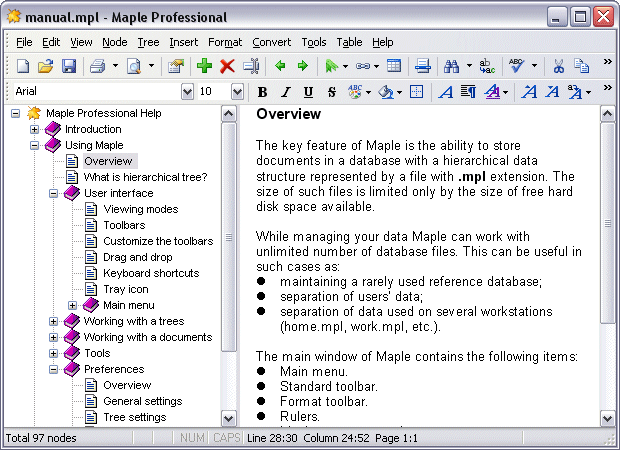Open the File menu
Image resolution: width=620 pixels, height=450 pixels.
coord(24,42)
